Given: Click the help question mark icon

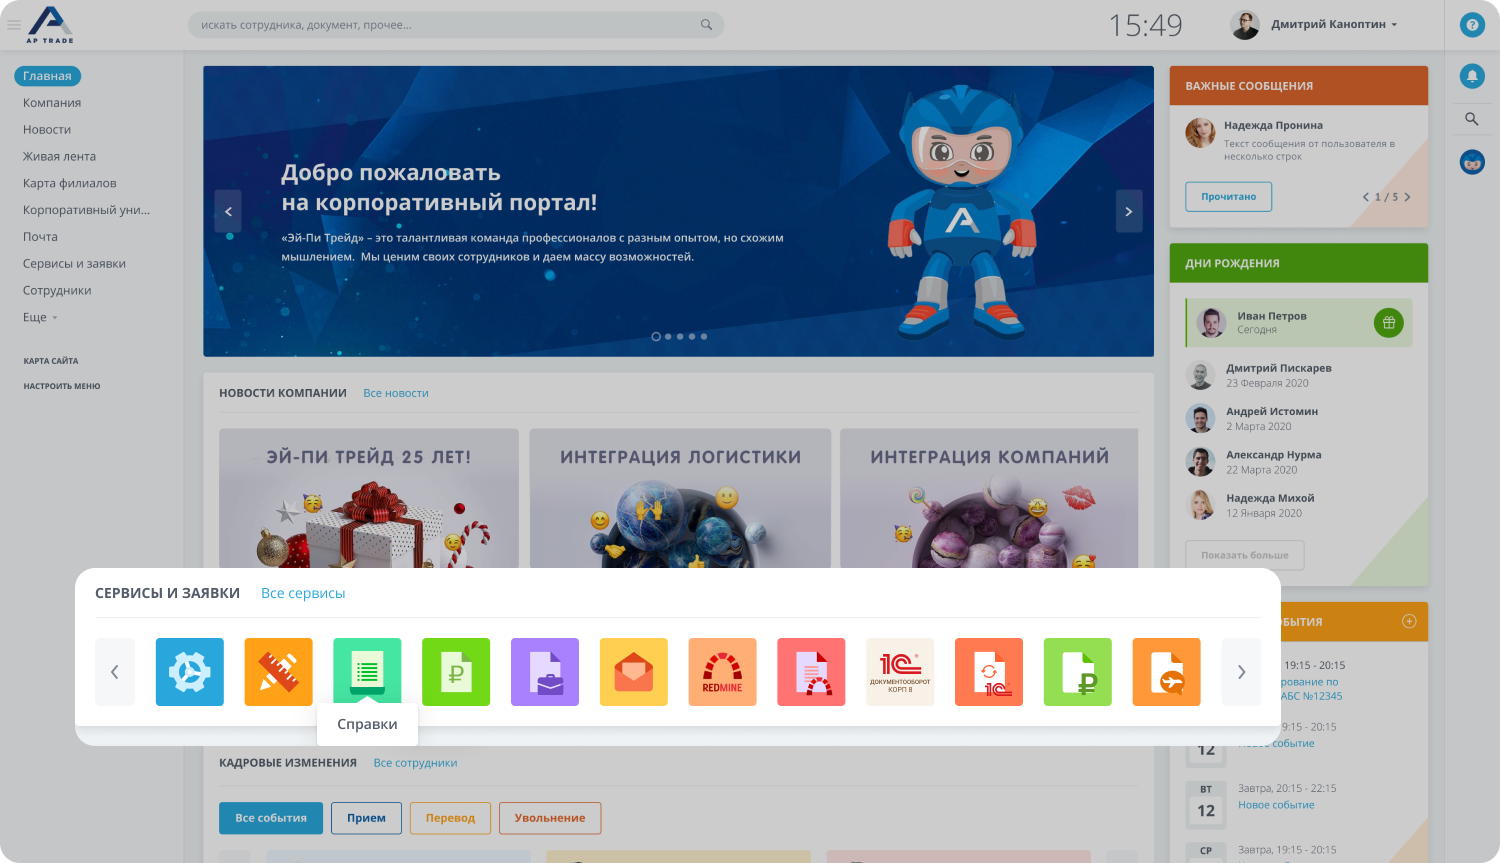Looking at the screenshot, I should pos(1472,25).
